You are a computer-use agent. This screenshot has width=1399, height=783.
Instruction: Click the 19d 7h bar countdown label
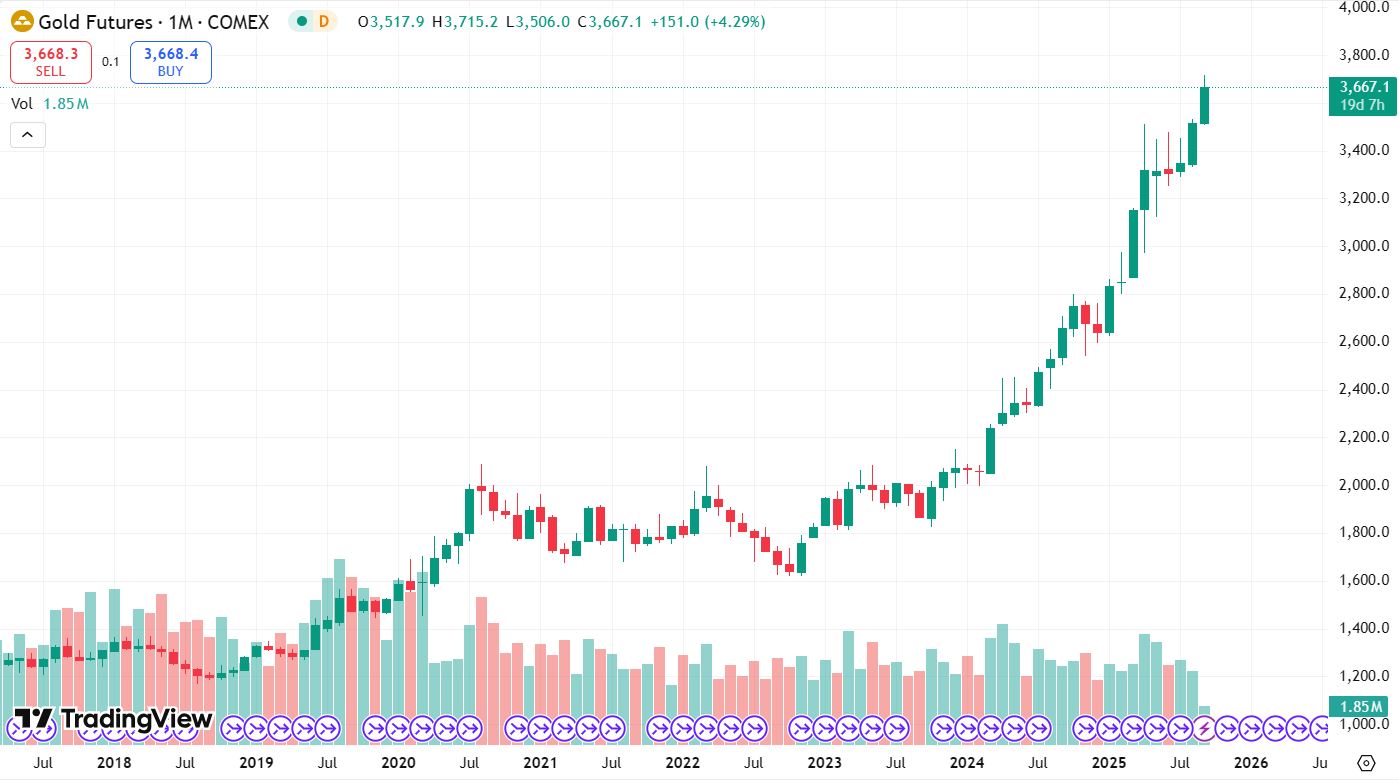tap(1361, 105)
